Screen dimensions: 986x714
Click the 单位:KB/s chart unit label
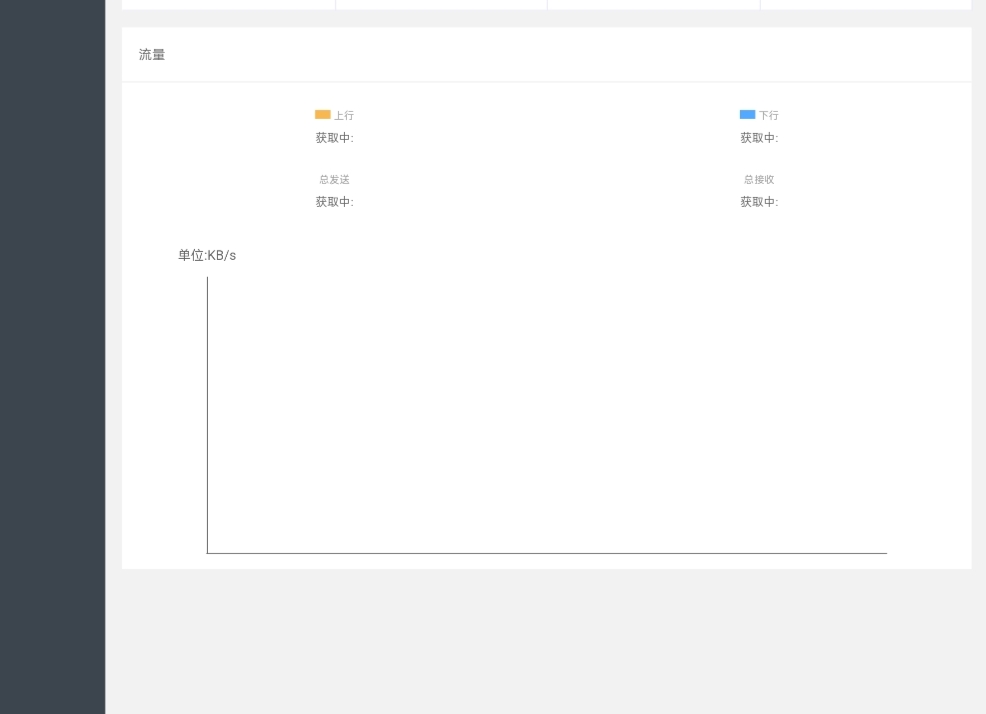pos(207,255)
